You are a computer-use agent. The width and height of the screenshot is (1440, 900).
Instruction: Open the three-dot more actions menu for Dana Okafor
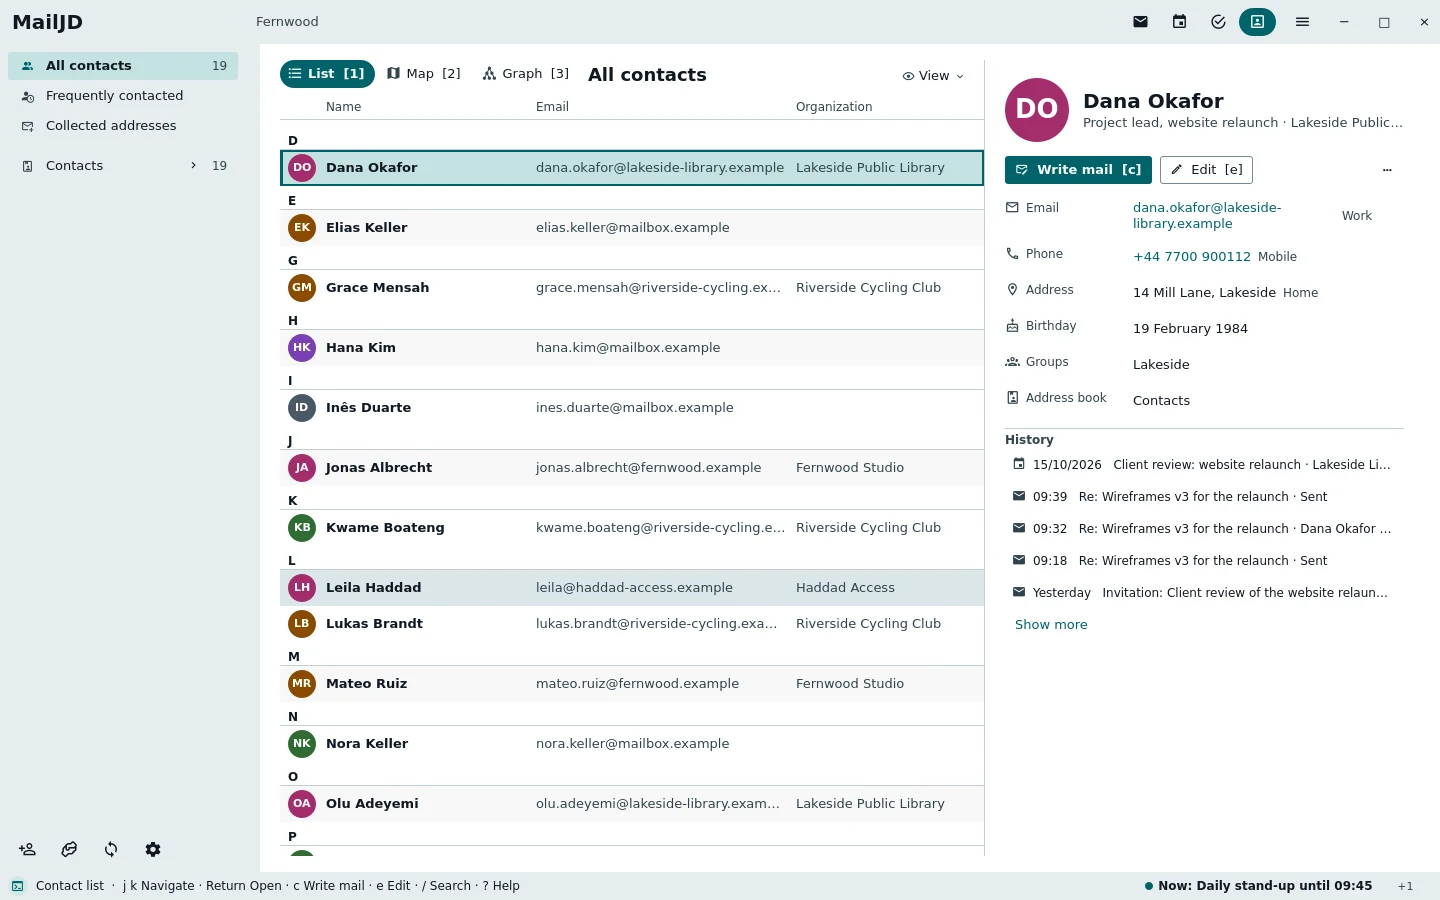click(1387, 170)
